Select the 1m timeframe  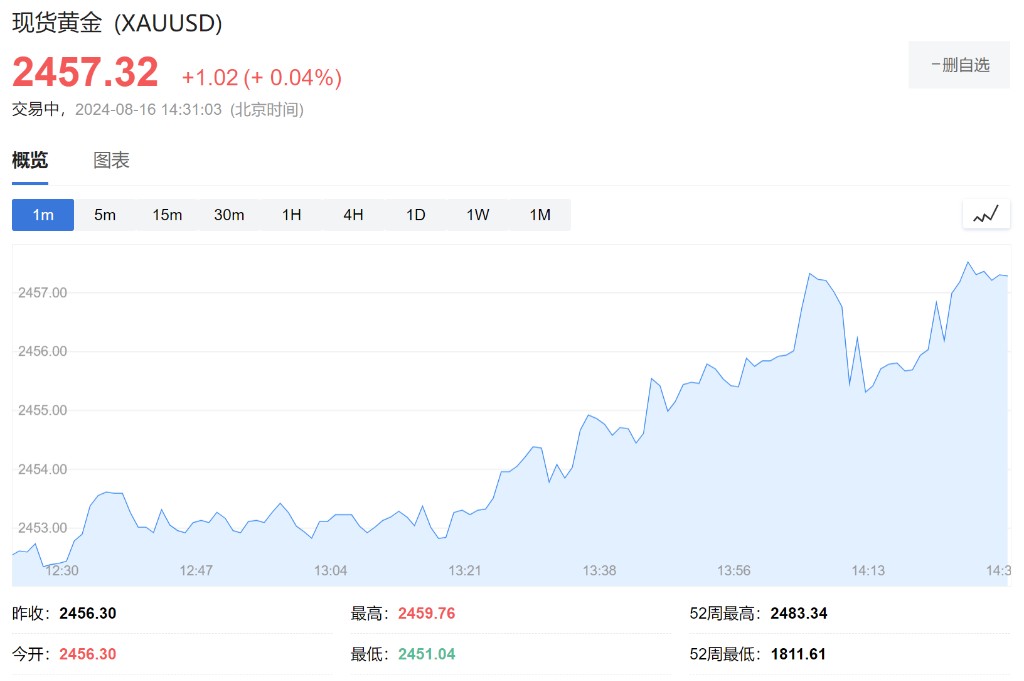[x=43, y=215]
